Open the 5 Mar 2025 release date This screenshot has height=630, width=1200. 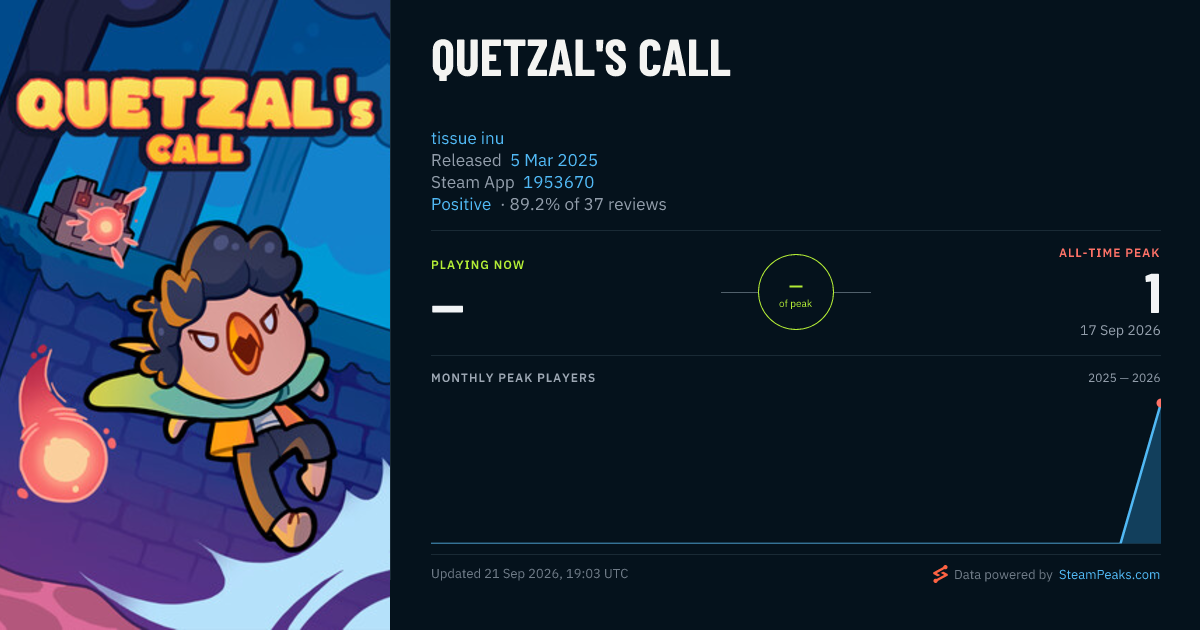(554, 160)
